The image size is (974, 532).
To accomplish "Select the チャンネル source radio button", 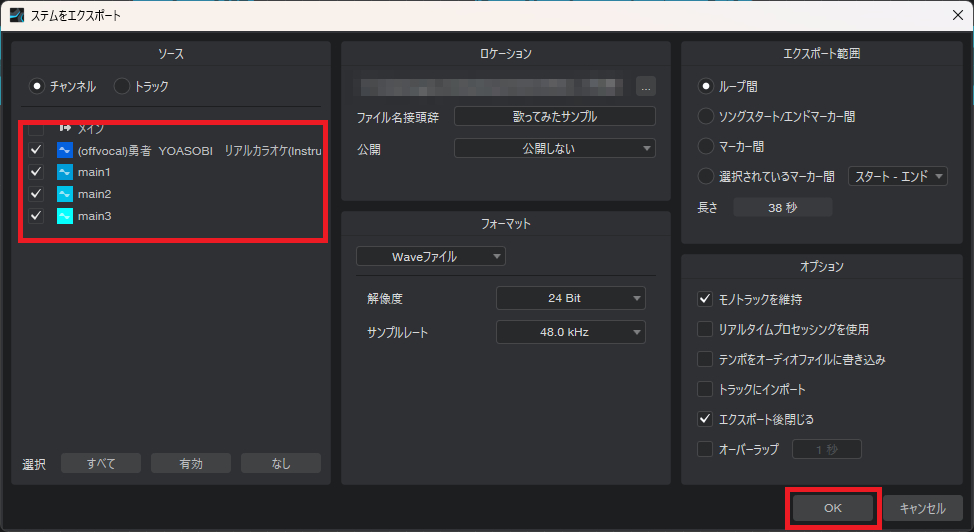I will point(37,86).
